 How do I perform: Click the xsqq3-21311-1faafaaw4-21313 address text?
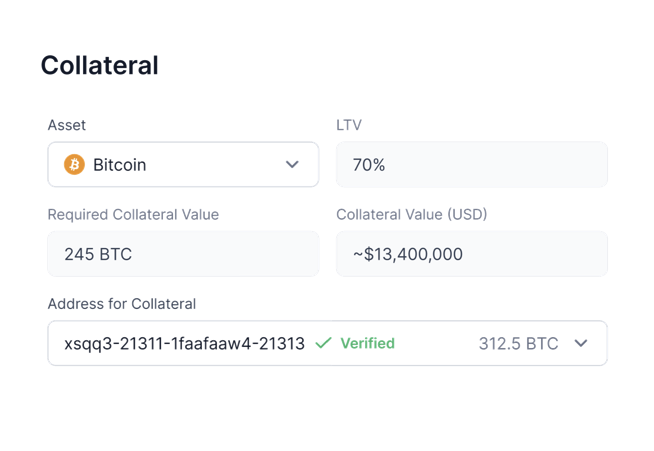pos(184,343)
